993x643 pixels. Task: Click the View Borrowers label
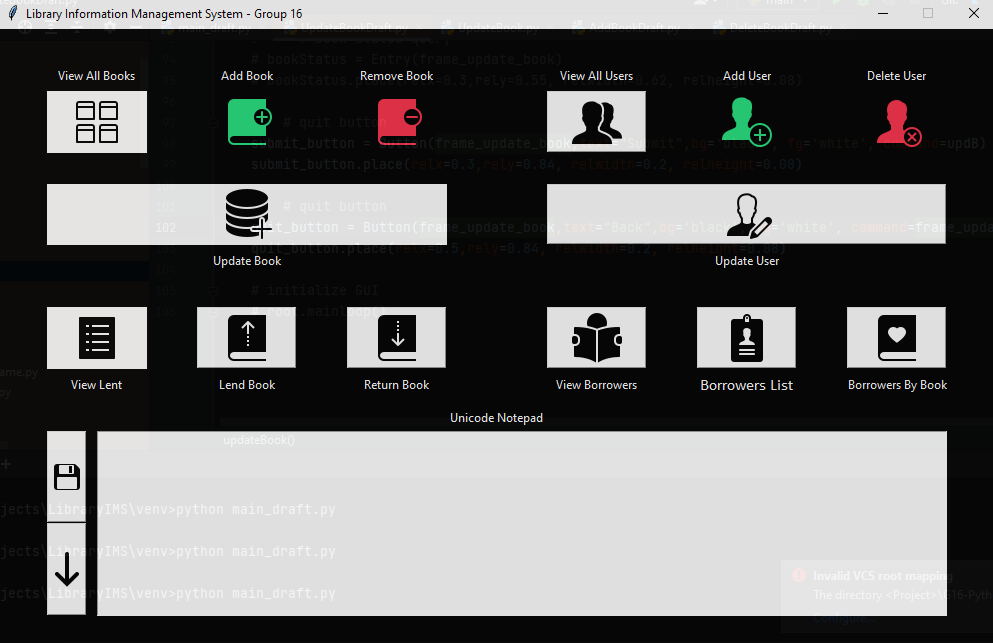[597, 385]
